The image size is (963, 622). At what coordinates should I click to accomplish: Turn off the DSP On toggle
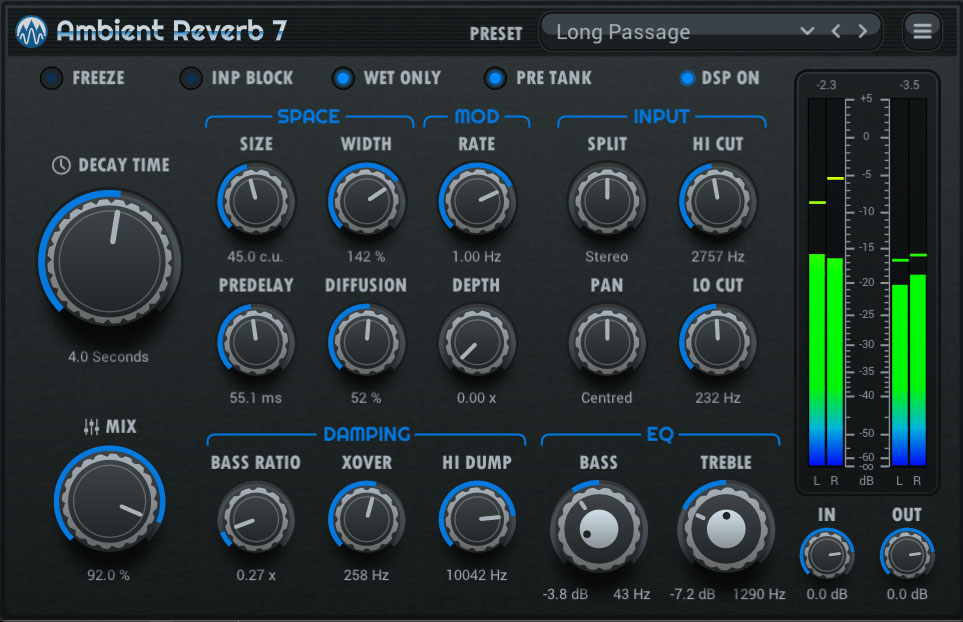click(687, 78)
